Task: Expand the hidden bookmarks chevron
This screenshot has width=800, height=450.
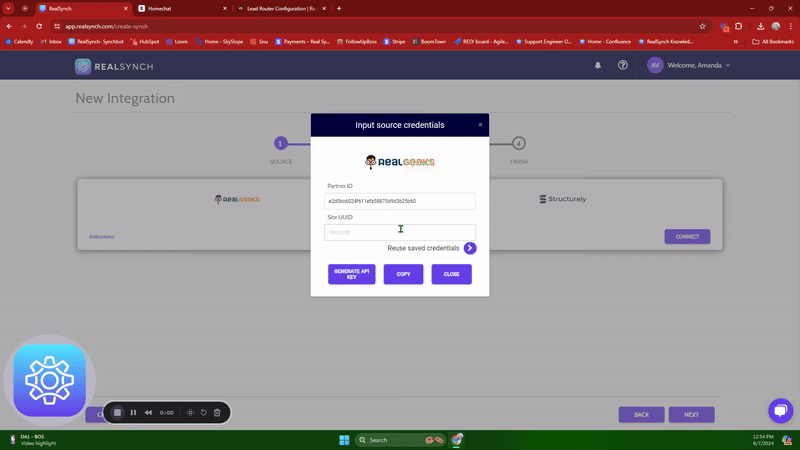Action: tap(736, 42)
